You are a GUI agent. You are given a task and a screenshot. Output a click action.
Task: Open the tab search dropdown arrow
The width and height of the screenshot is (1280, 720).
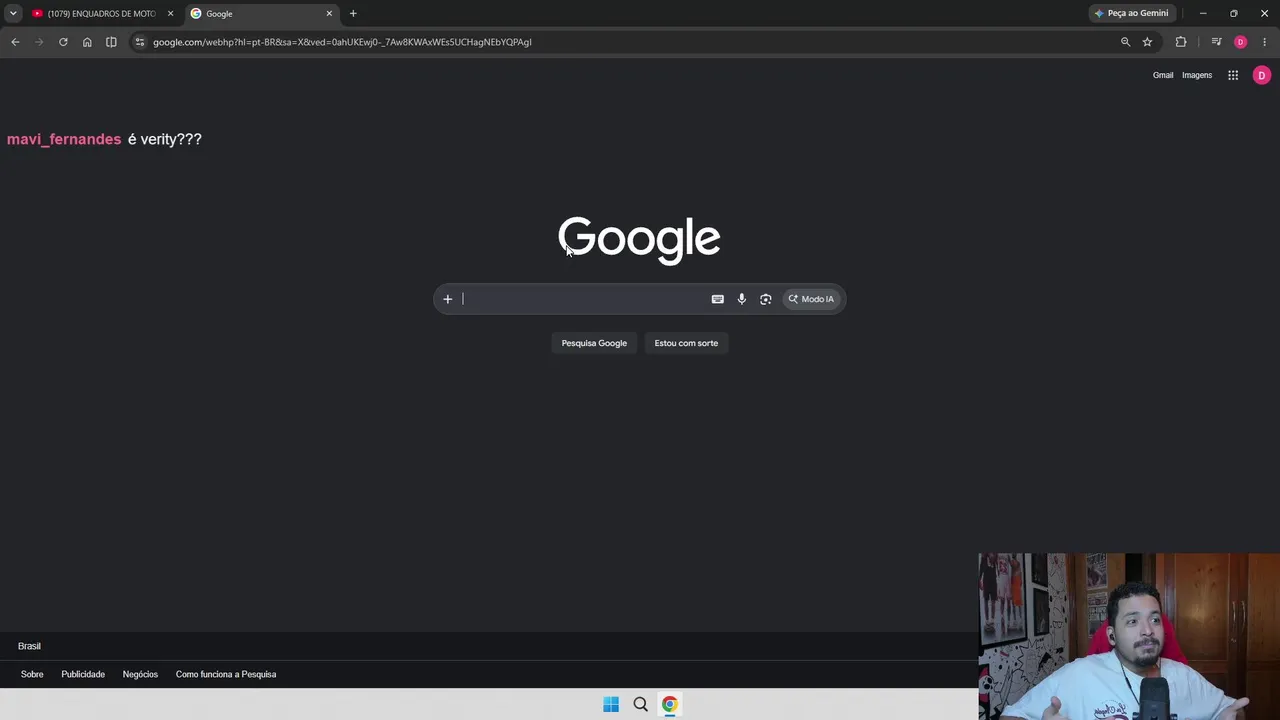pos(13,13)
